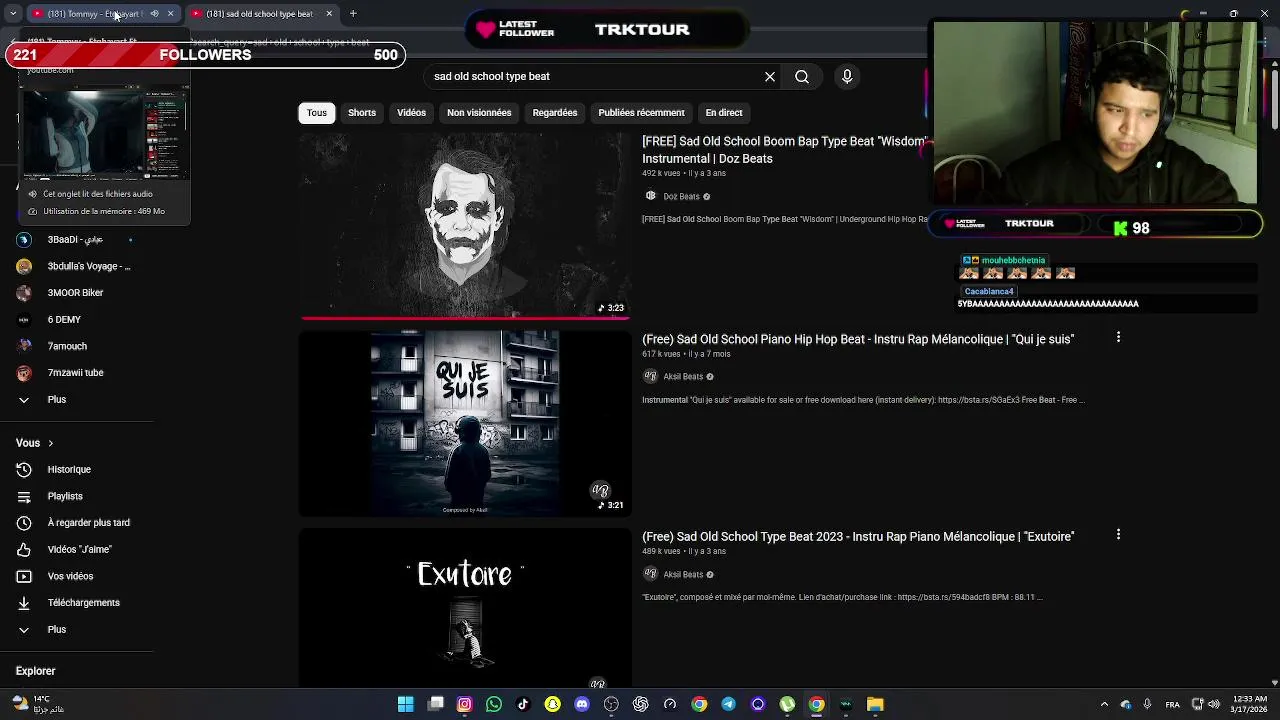Open Aksil Beats avatar under "Qui je suis"

(x=650, y=376)
